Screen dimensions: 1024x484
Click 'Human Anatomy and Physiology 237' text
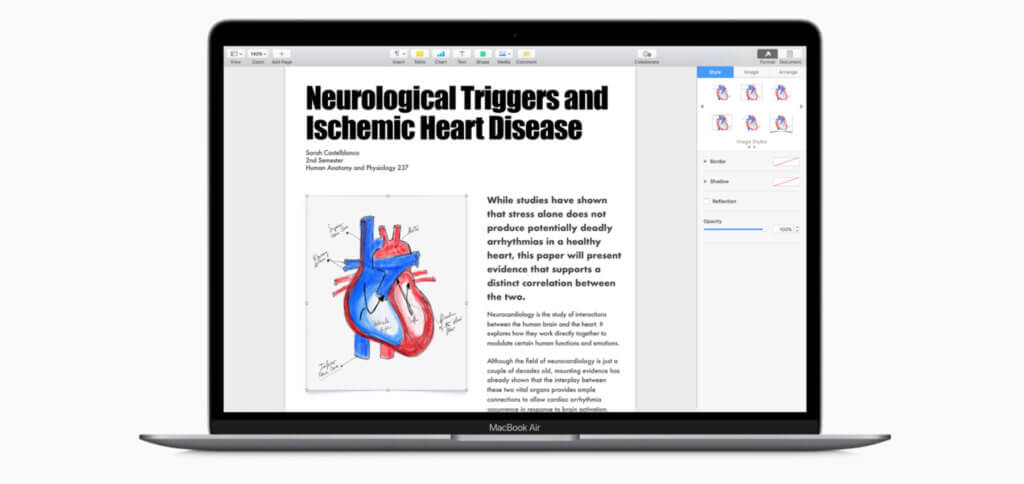pos(357,168)
